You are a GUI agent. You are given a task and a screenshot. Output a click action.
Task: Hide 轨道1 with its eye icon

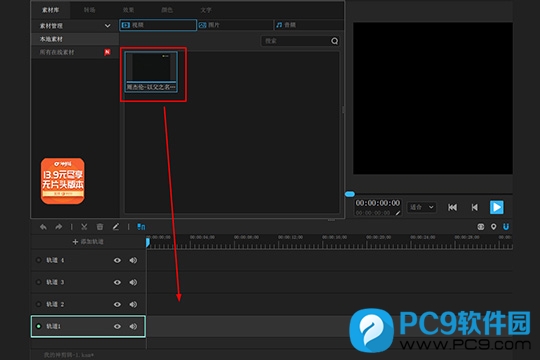coord(117,326)
